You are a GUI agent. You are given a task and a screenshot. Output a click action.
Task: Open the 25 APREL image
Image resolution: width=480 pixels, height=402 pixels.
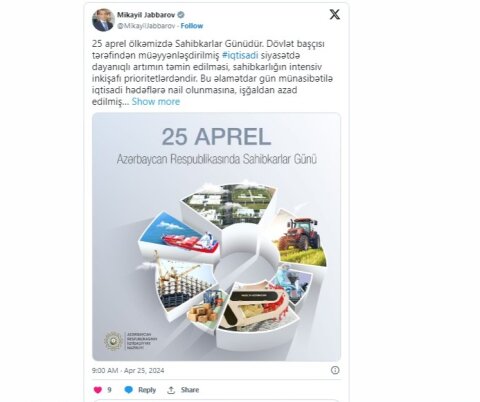coord(216,237)
